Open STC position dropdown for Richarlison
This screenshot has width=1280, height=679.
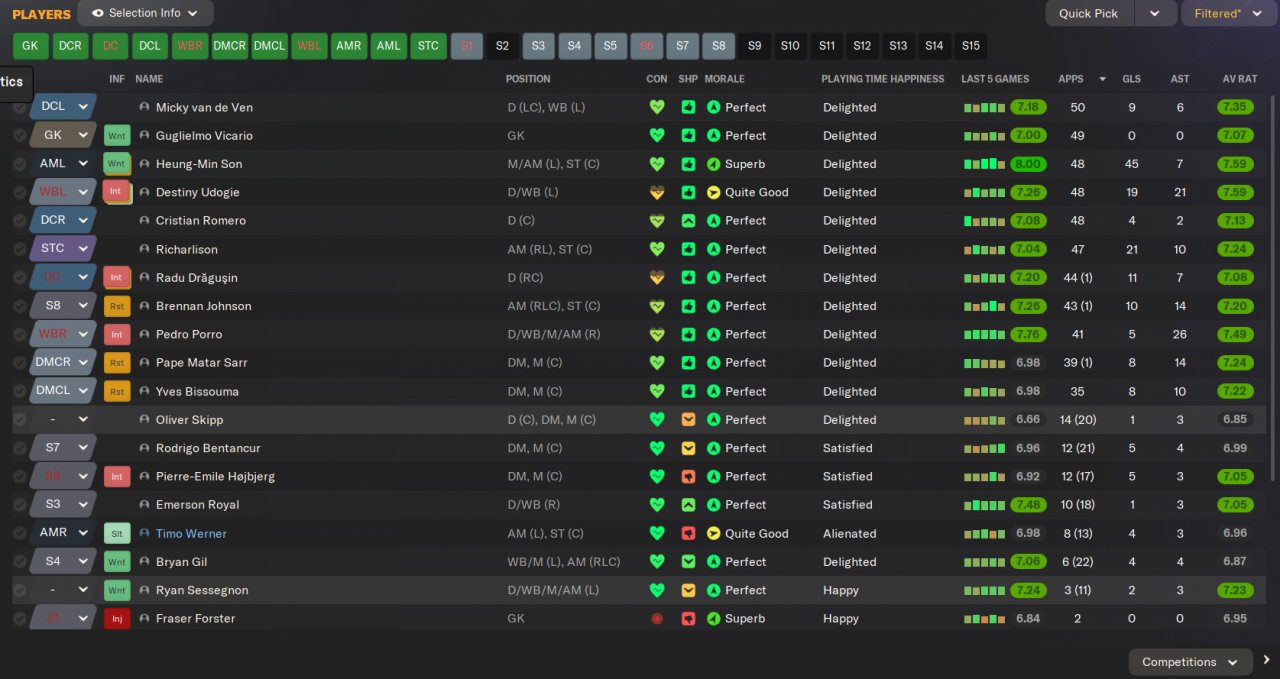click(63, 249)
